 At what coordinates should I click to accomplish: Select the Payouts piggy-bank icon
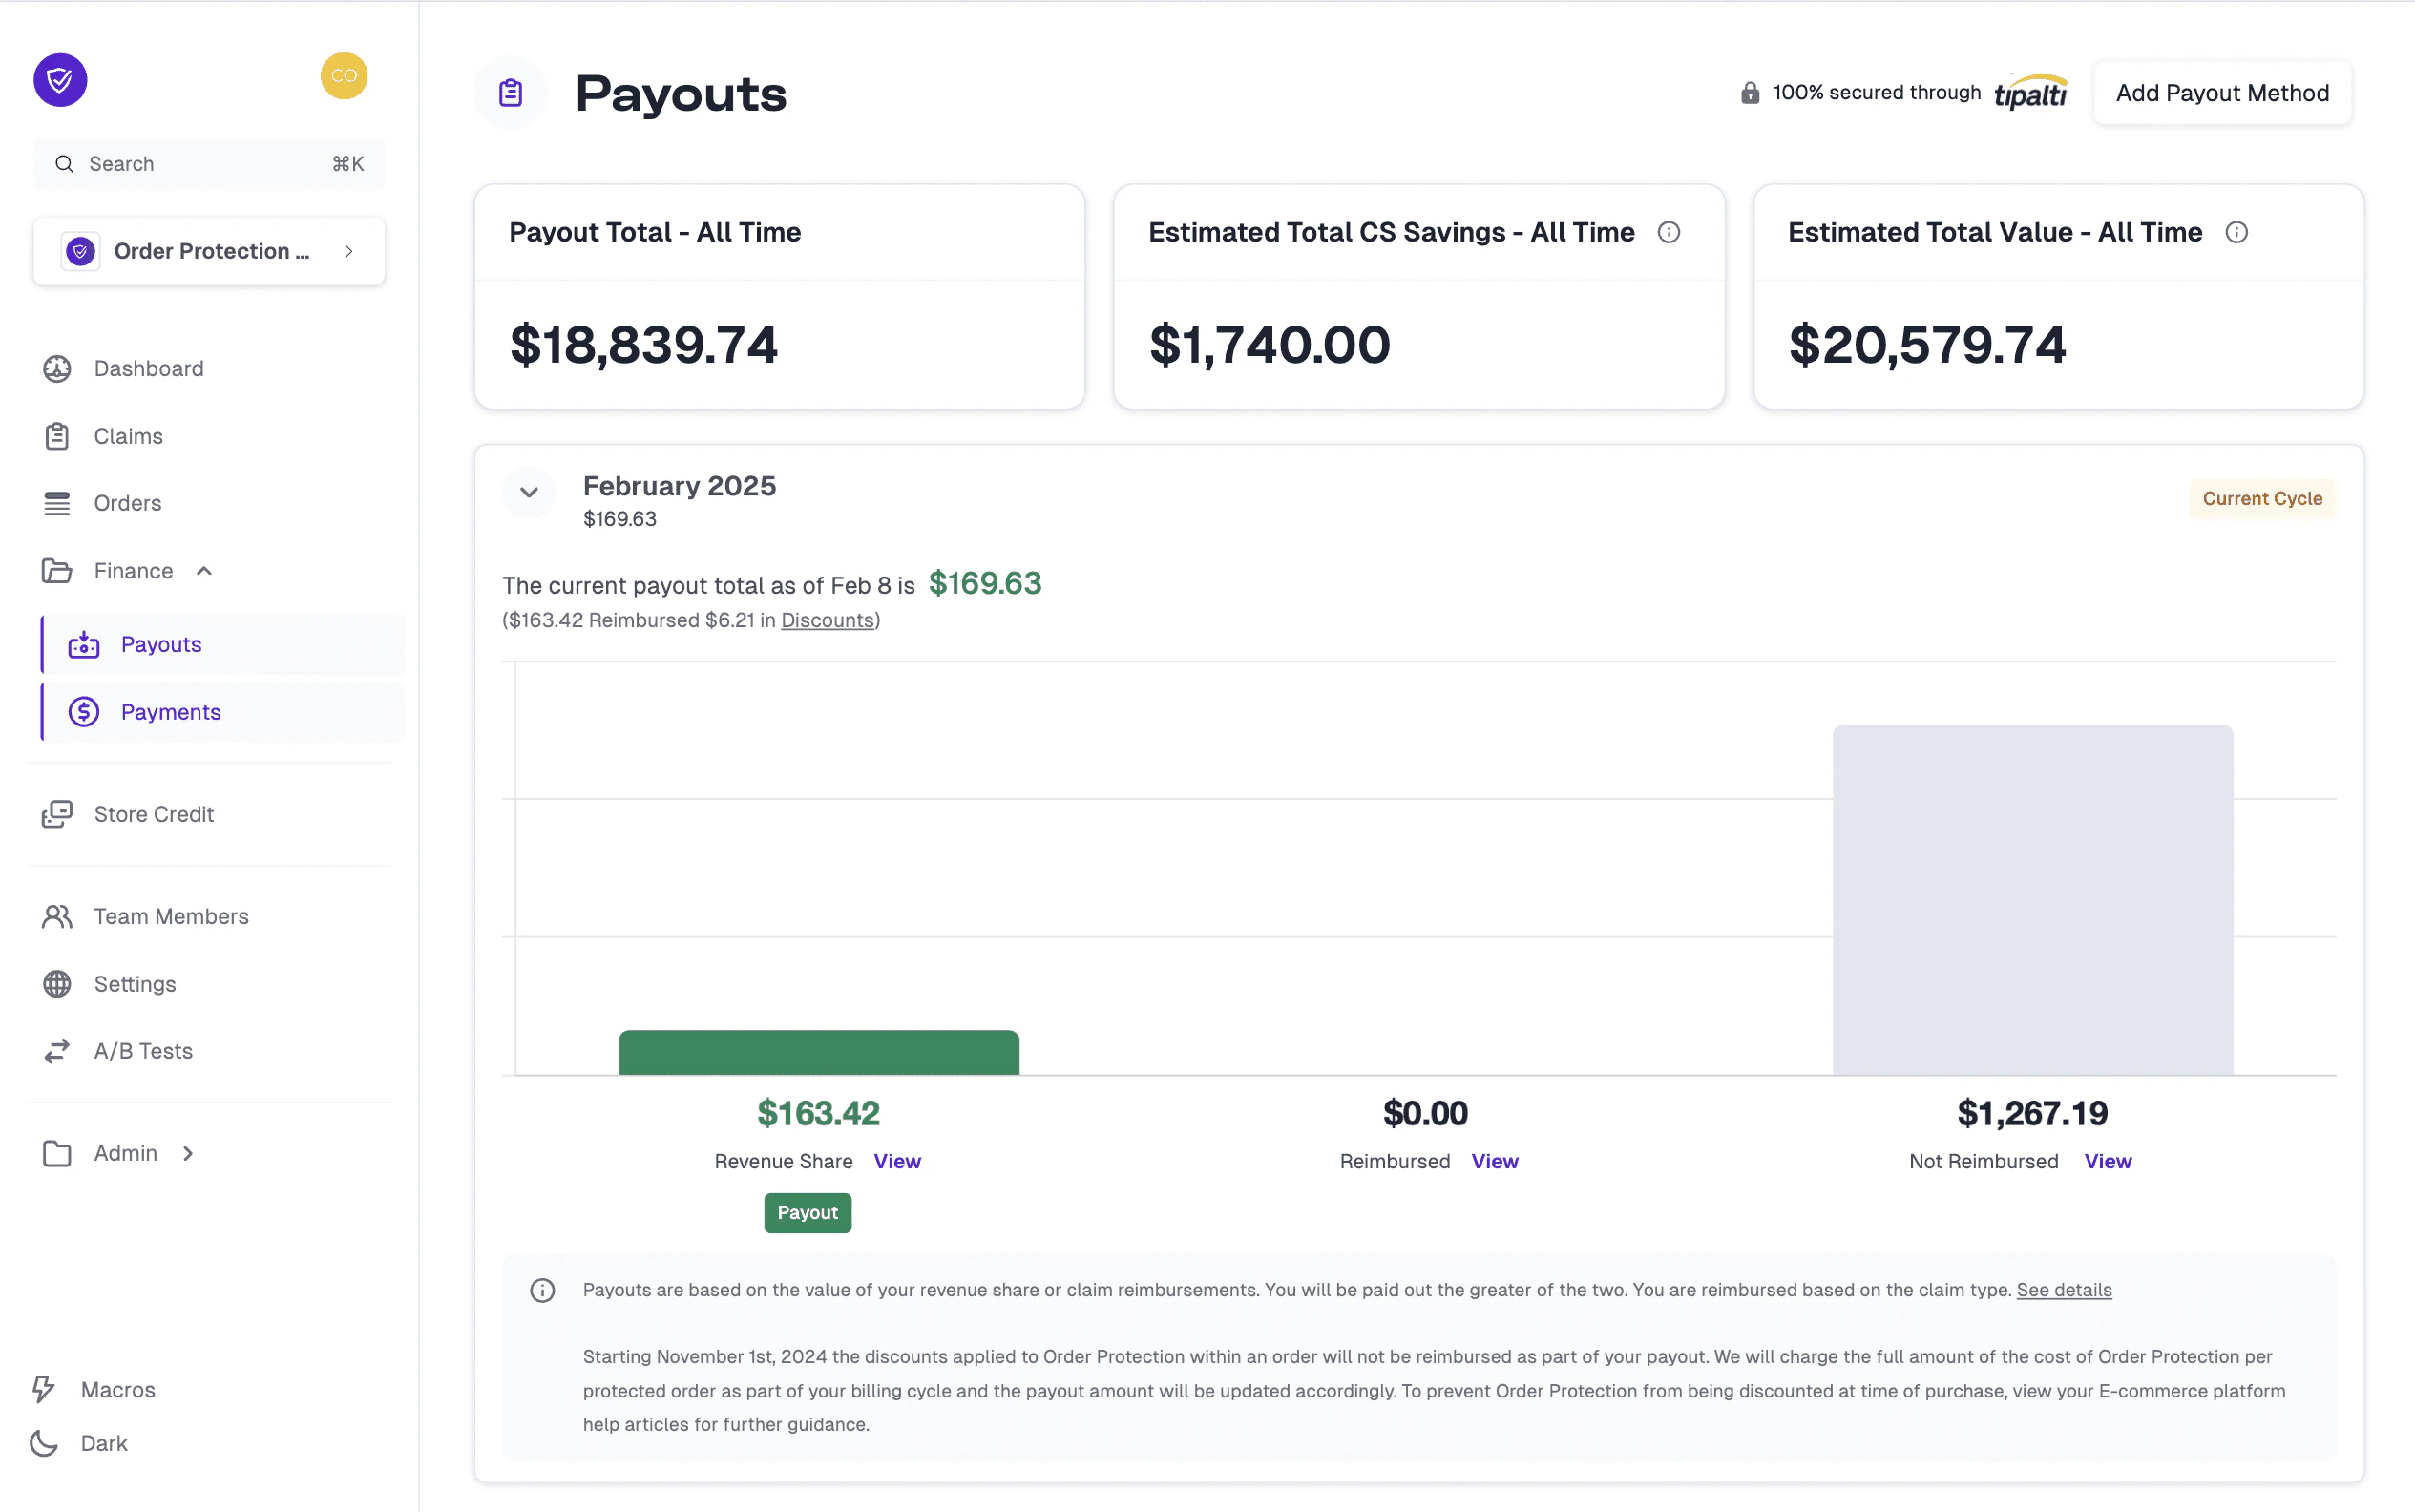[x=84, y=644]
